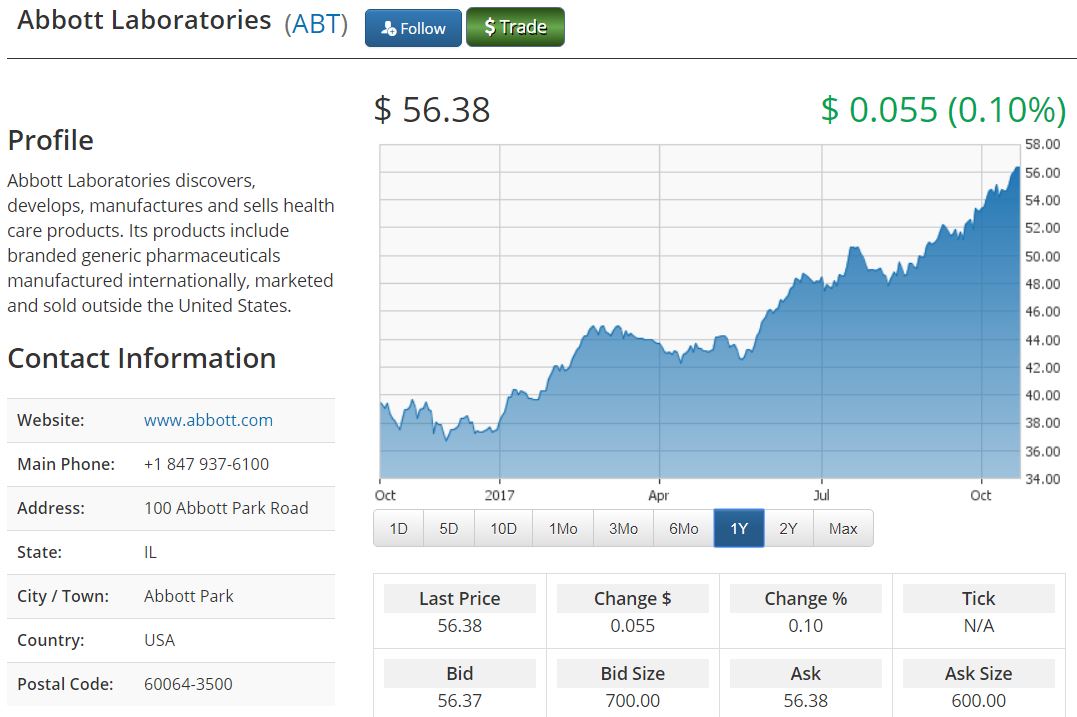Screen dimensions: 1077x717
Task: Click the Change % header
Action: [806, 598]
